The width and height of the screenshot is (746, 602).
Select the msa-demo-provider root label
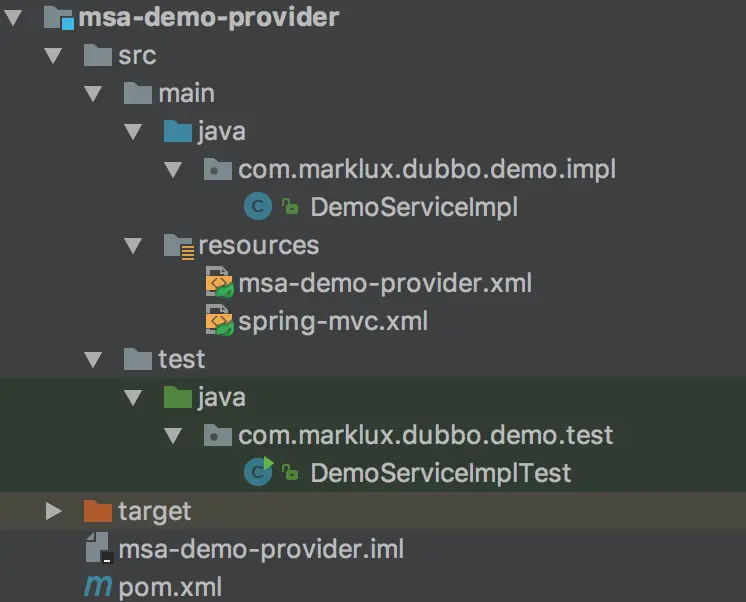pyautogui.click(x=208, y=18)
